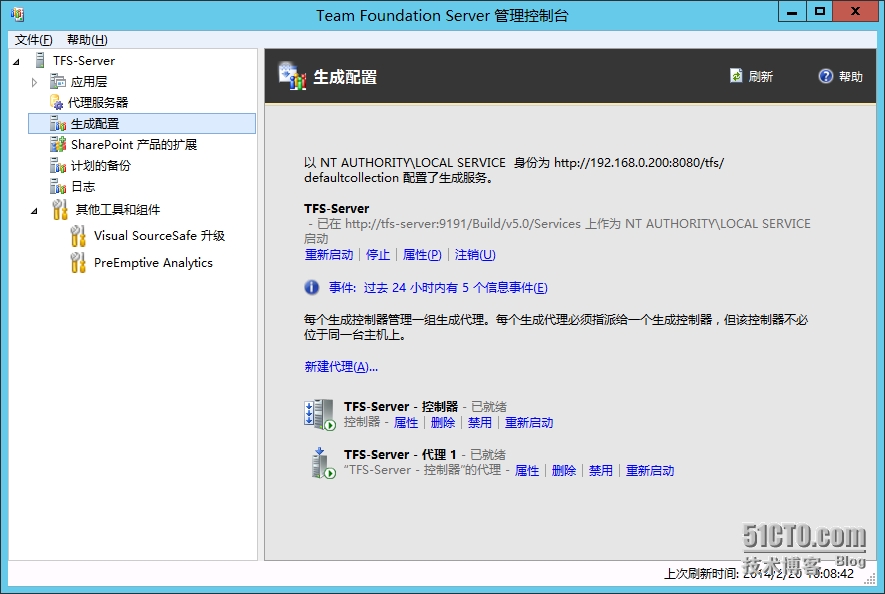Open 属性 for 代理 1
This screenshot has width=885, height=594.
pyautogui.click(x=527, y=470)
